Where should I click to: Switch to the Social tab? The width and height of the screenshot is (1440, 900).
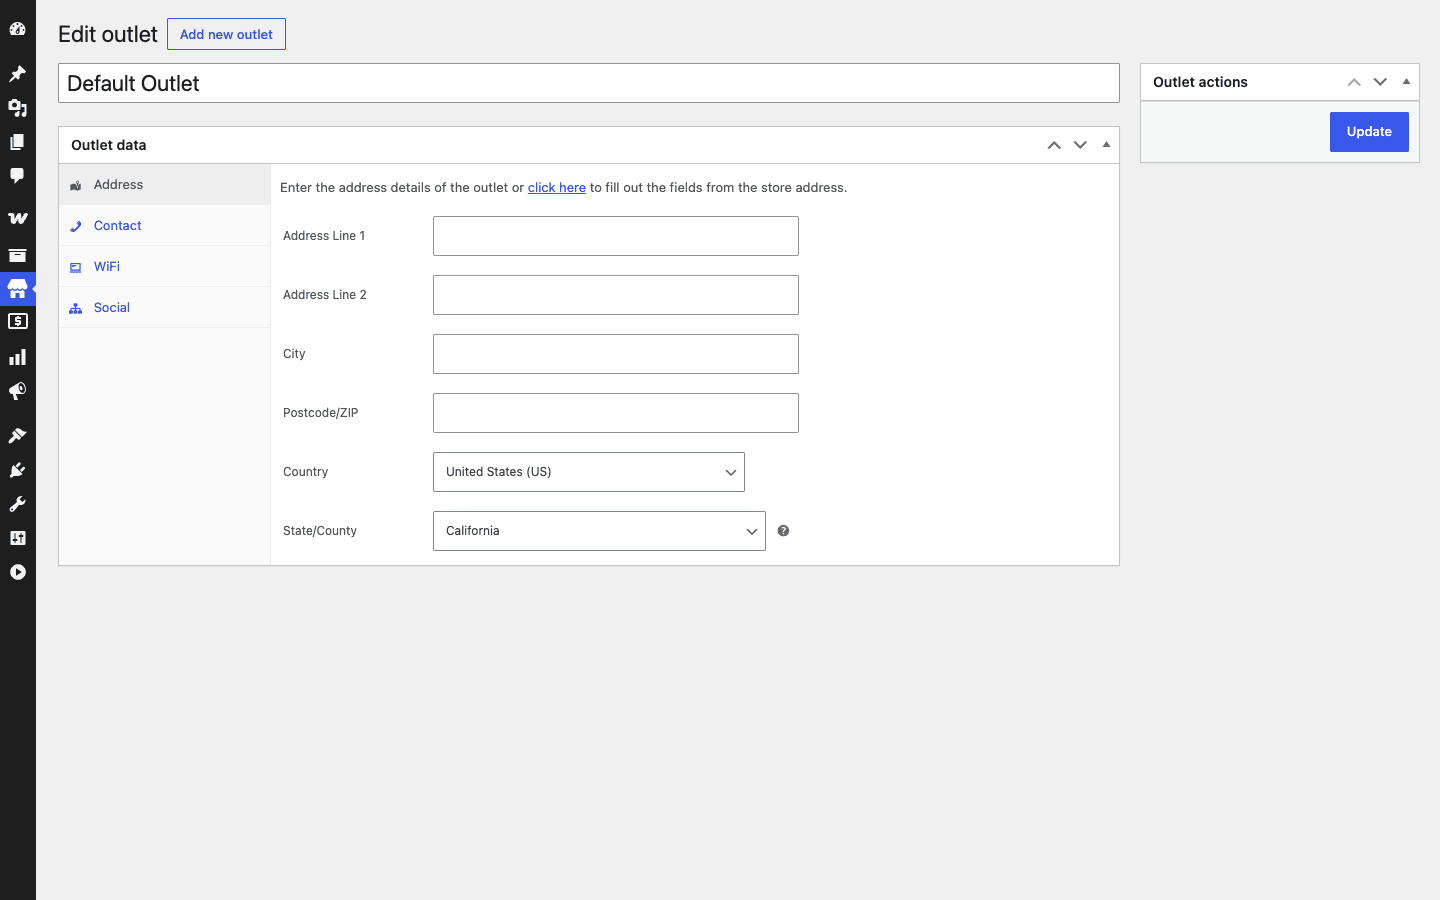pos(165,308)
